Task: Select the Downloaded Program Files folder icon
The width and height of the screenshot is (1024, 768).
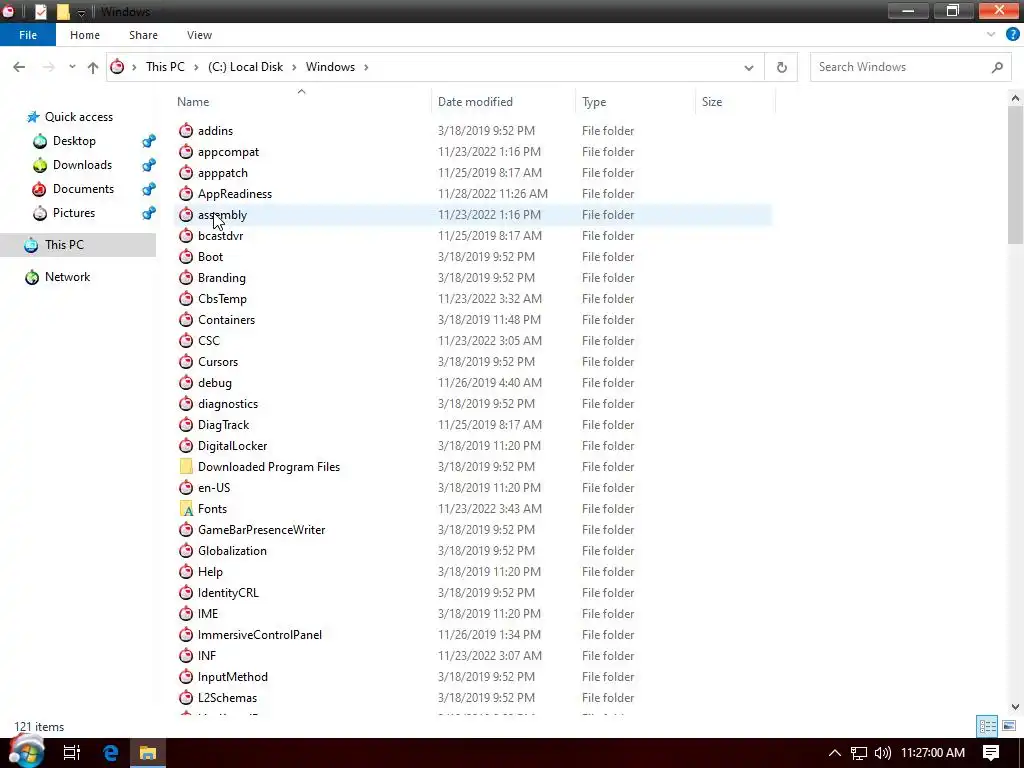Action: (186, 466)
